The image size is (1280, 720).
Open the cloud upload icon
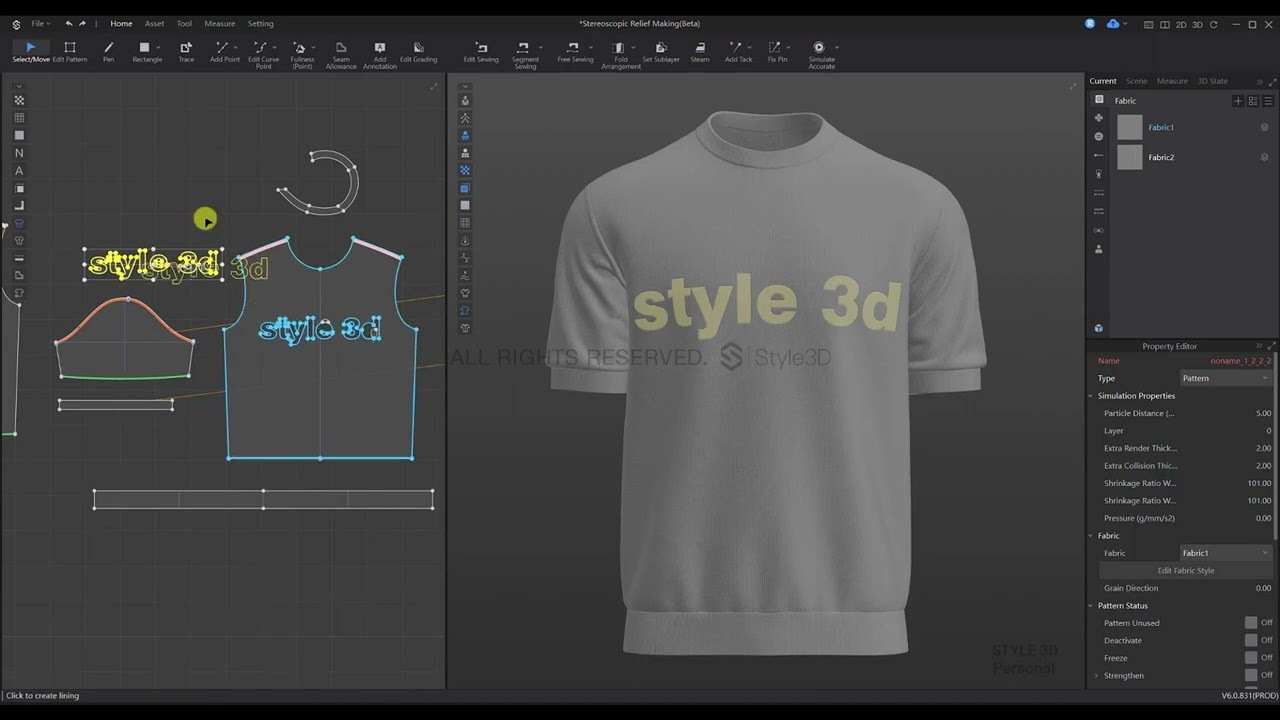pos(1113,23)
